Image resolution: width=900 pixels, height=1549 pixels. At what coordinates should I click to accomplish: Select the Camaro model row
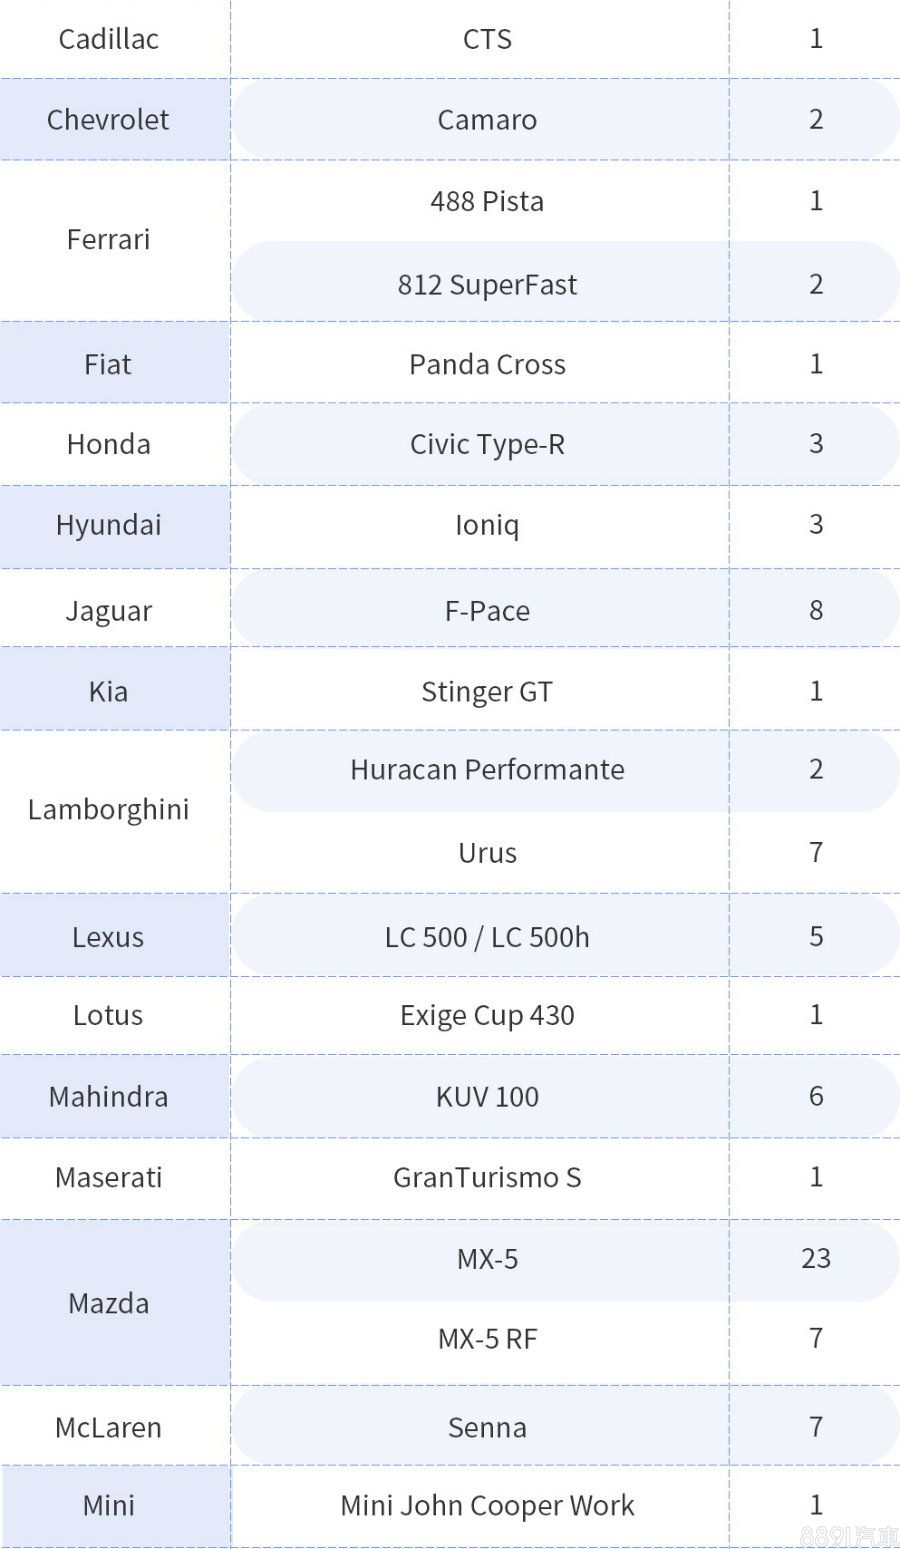[487, 120]
